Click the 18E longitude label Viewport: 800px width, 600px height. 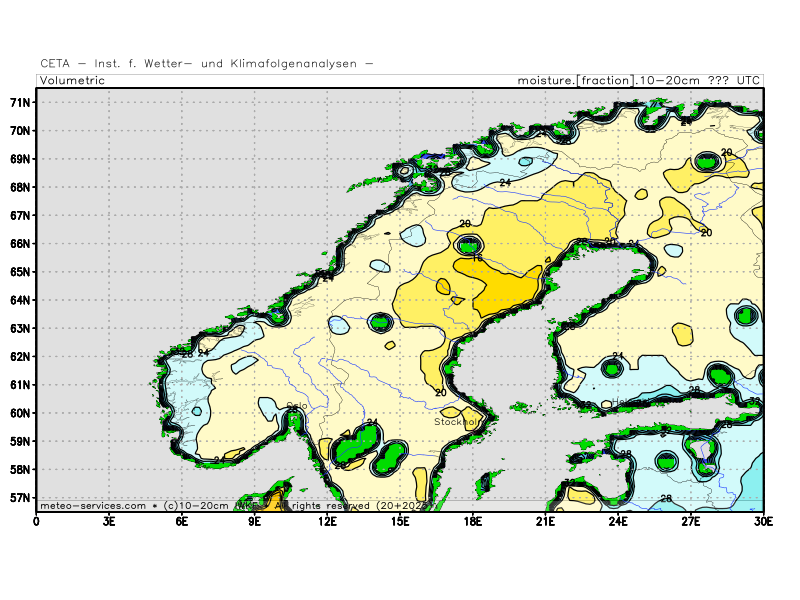point(472,521)
